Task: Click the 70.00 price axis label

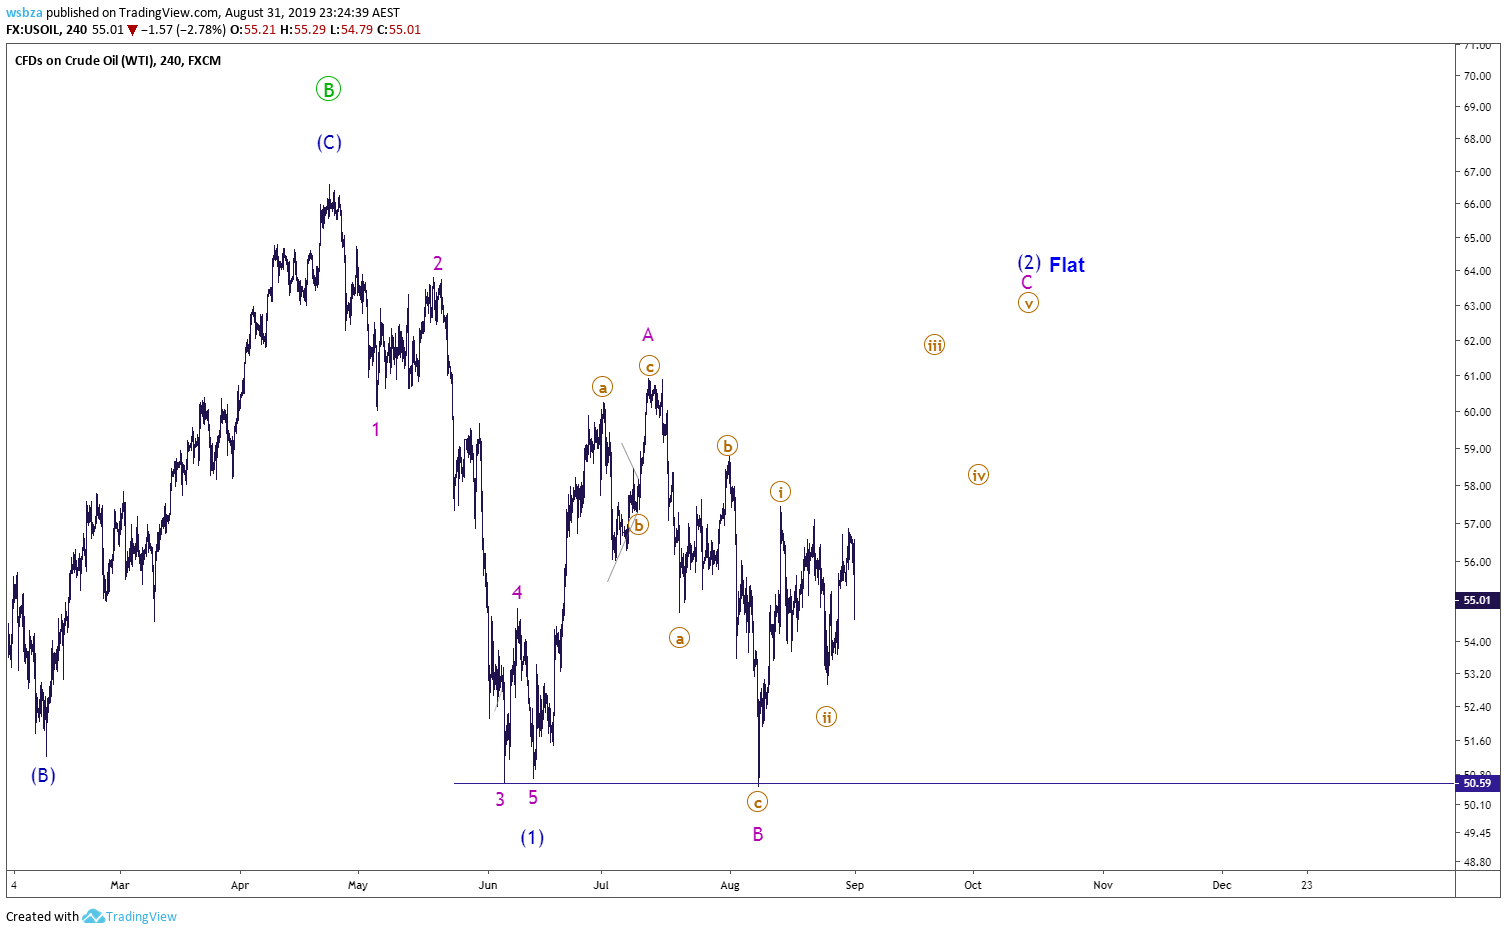Action: (1477, 76)
